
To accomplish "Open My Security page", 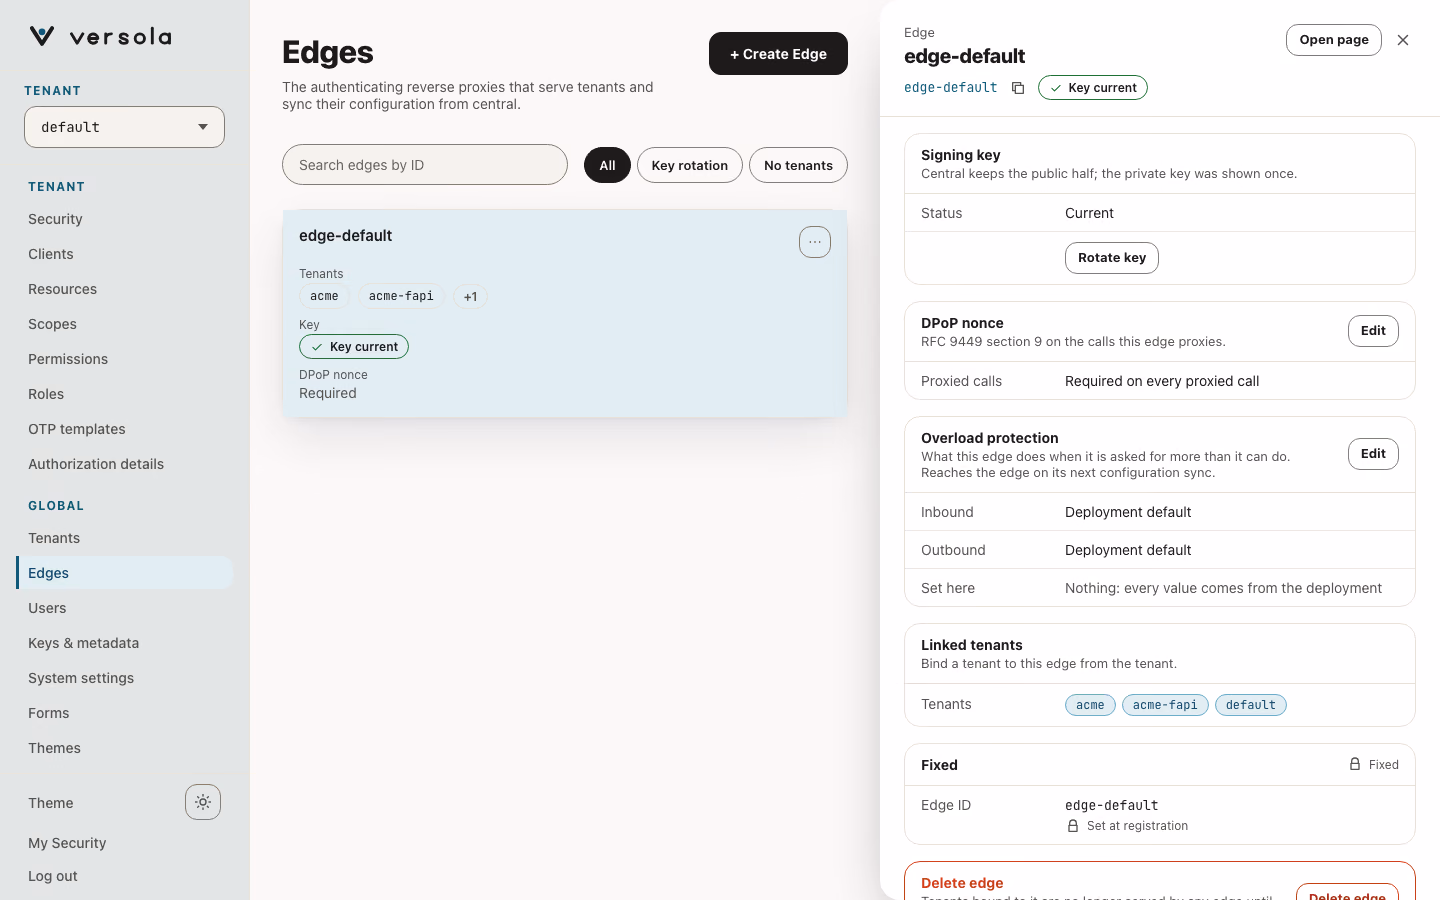I will [67, 843].
